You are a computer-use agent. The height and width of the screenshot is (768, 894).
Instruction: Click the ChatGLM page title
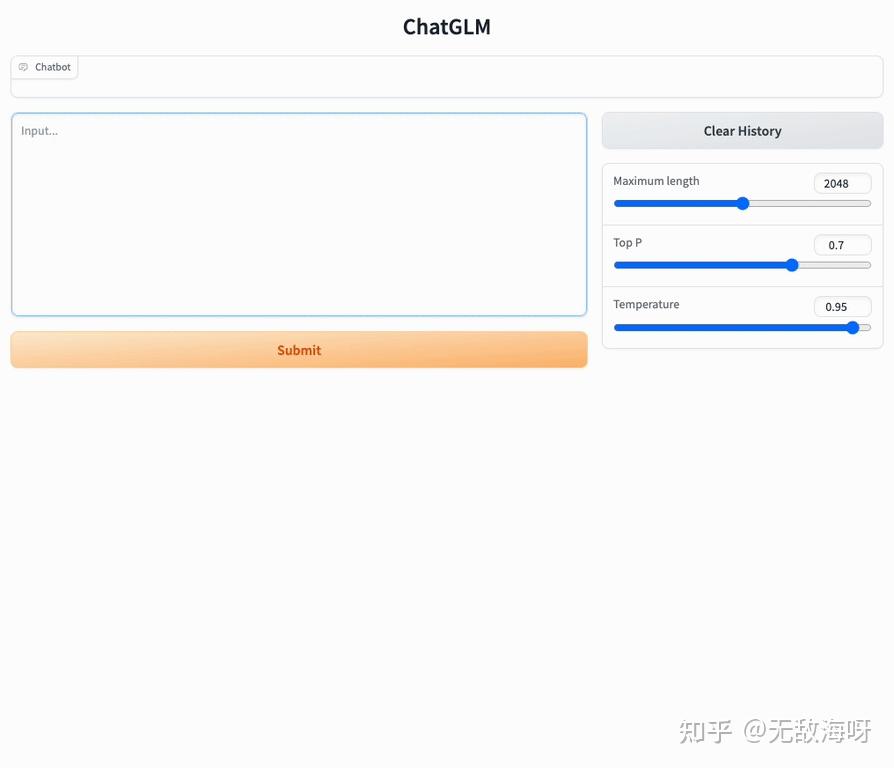(x=447, y=26)
